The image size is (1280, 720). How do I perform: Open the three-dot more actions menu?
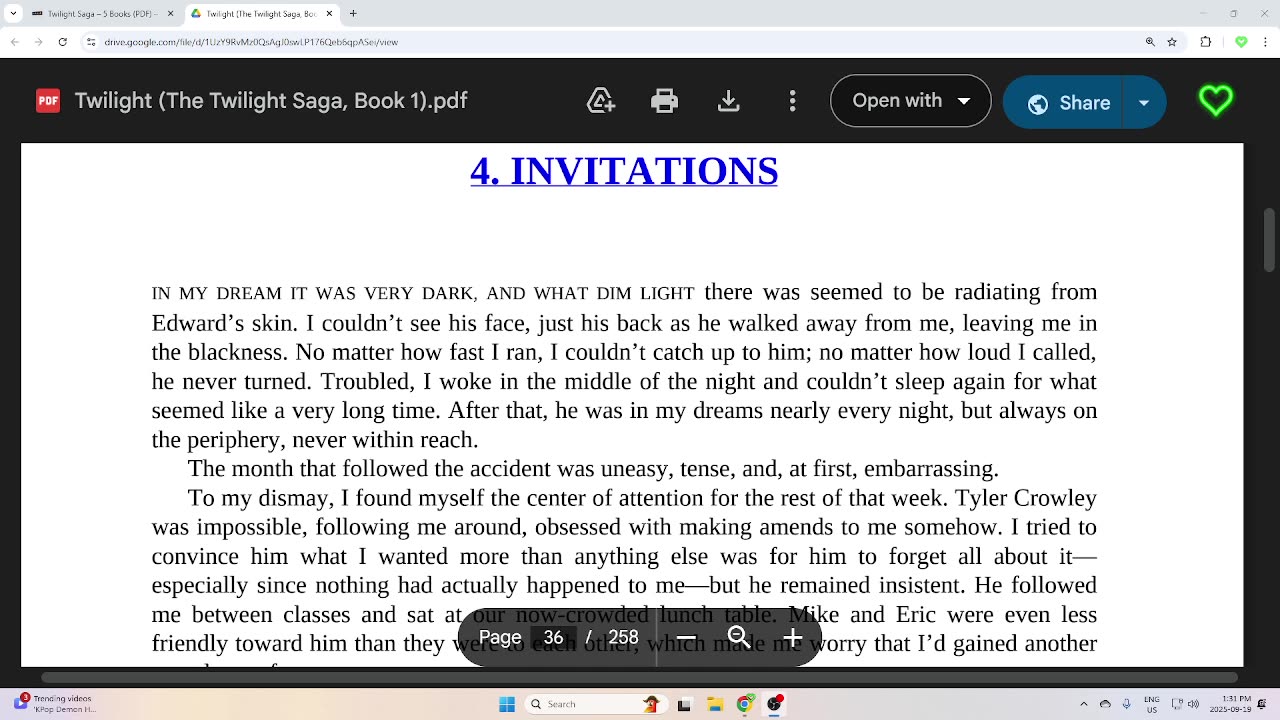tap(792, 101)
